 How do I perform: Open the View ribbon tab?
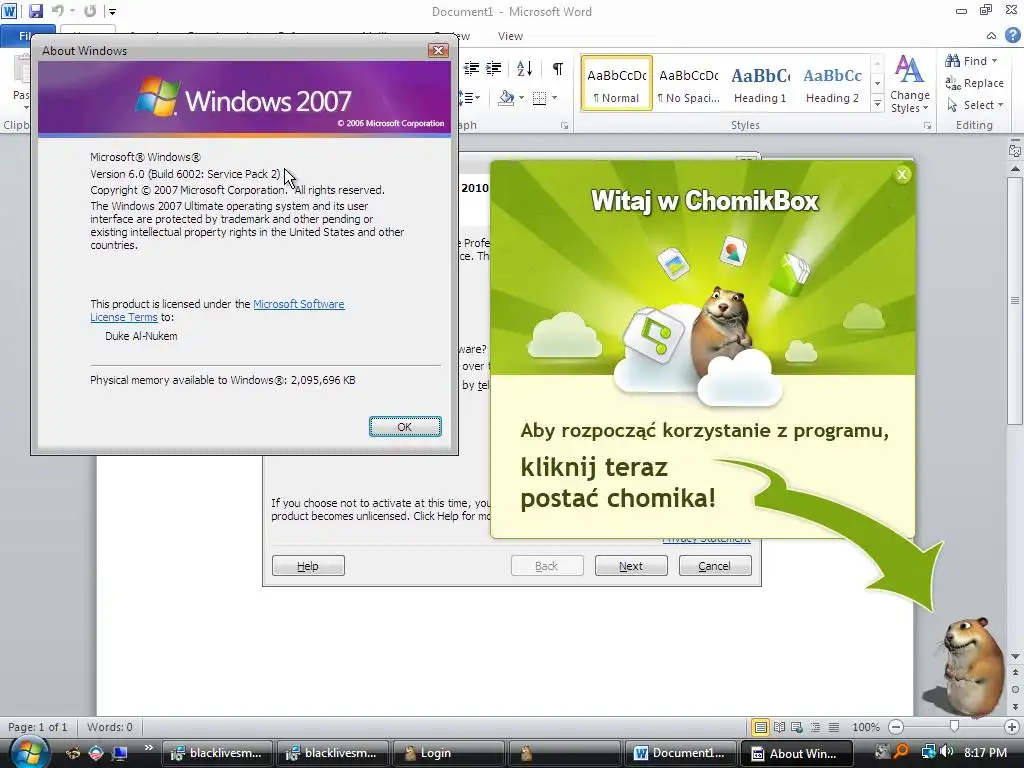510,36
